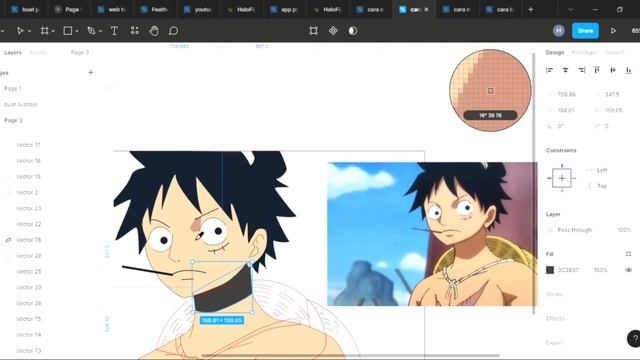The width and height of the screenshot is (640, 360).
Task: Close the active cara file tab
Action: (x=427, y=9)
